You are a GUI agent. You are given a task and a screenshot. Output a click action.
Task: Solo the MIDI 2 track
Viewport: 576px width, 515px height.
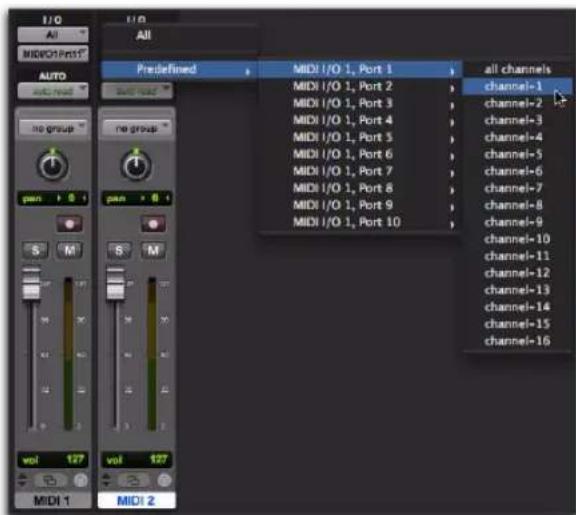click(x=119, y=251)
